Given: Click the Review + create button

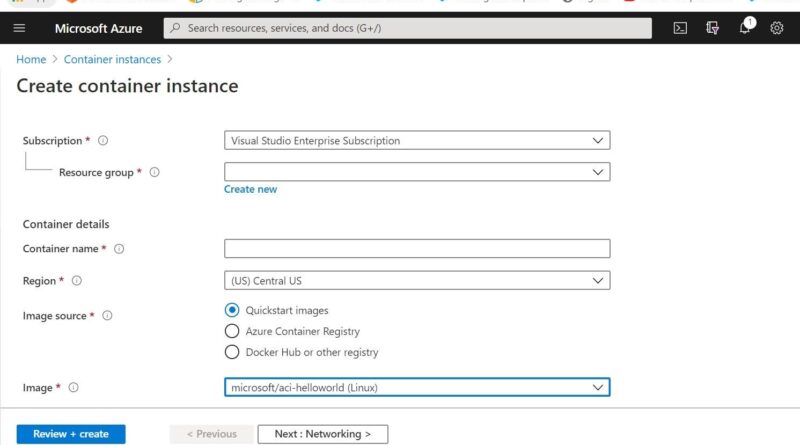Looking at the screenshot, I should (71, 434).
